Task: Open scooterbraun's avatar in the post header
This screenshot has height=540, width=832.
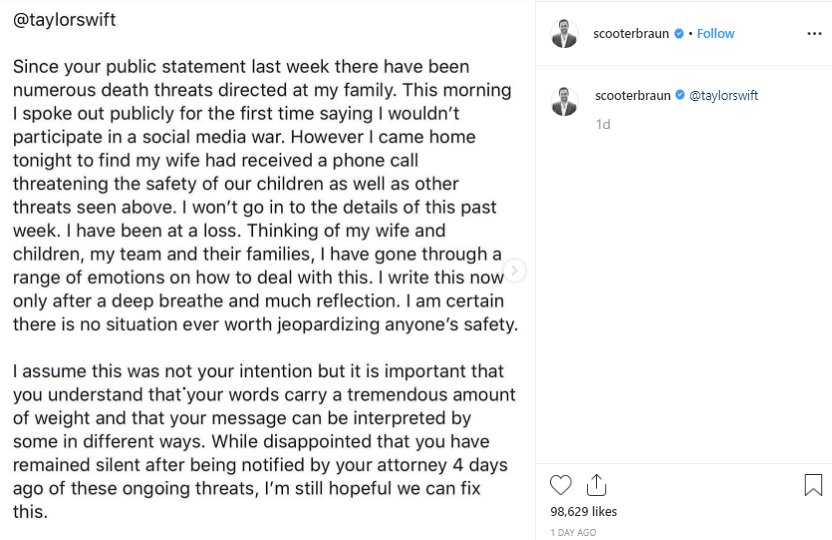Action: coord(564,33)
